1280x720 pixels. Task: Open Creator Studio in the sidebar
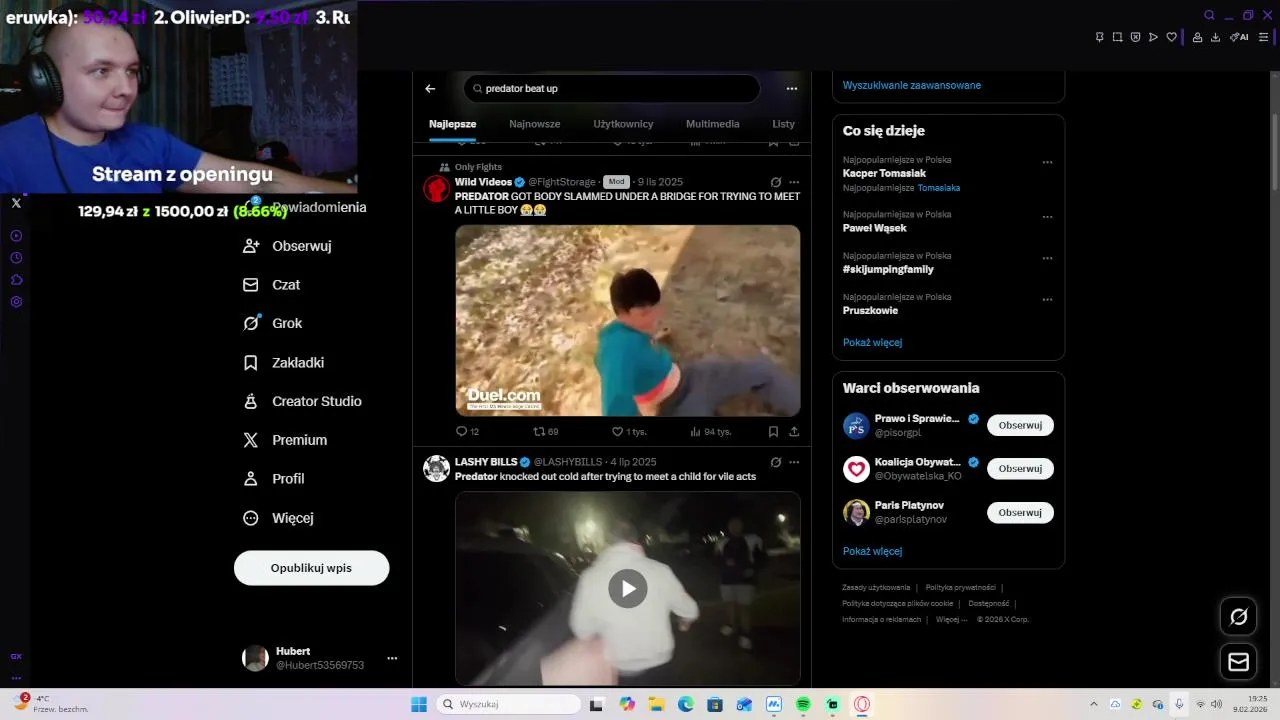302,401
